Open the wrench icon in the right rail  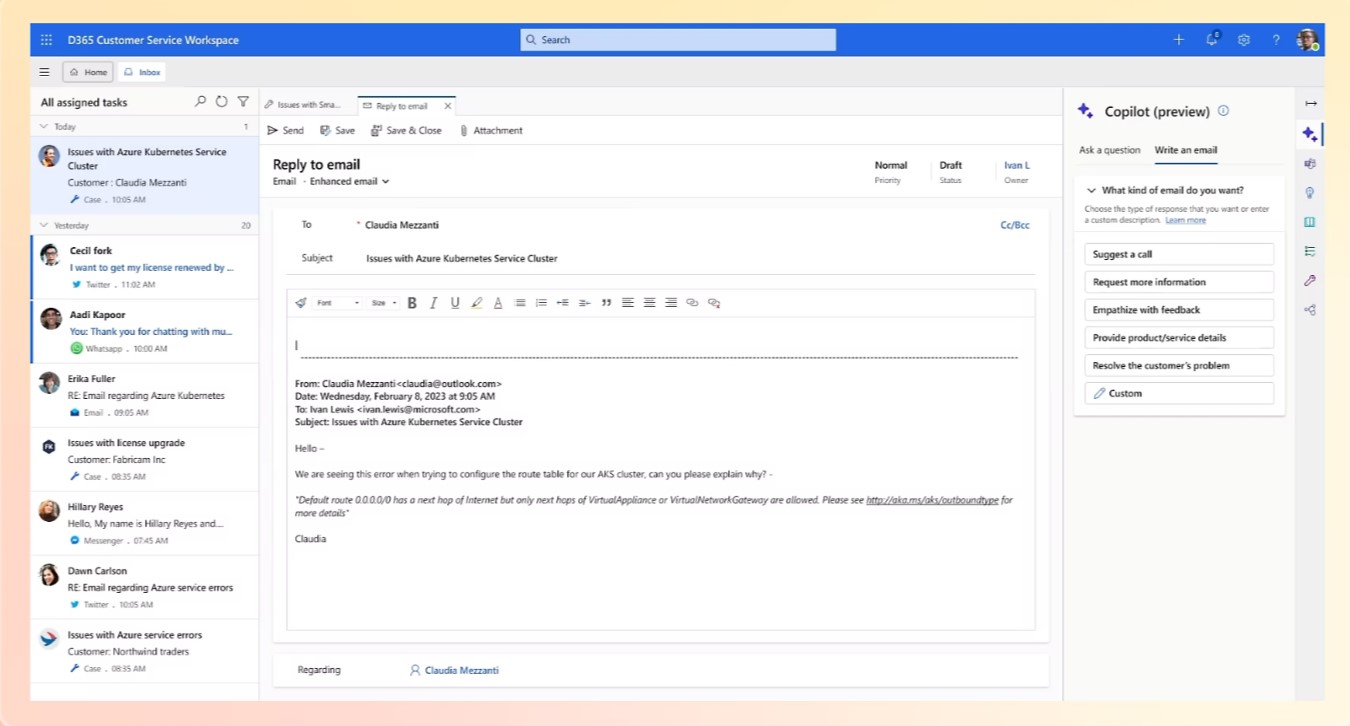click(1310, 281)
